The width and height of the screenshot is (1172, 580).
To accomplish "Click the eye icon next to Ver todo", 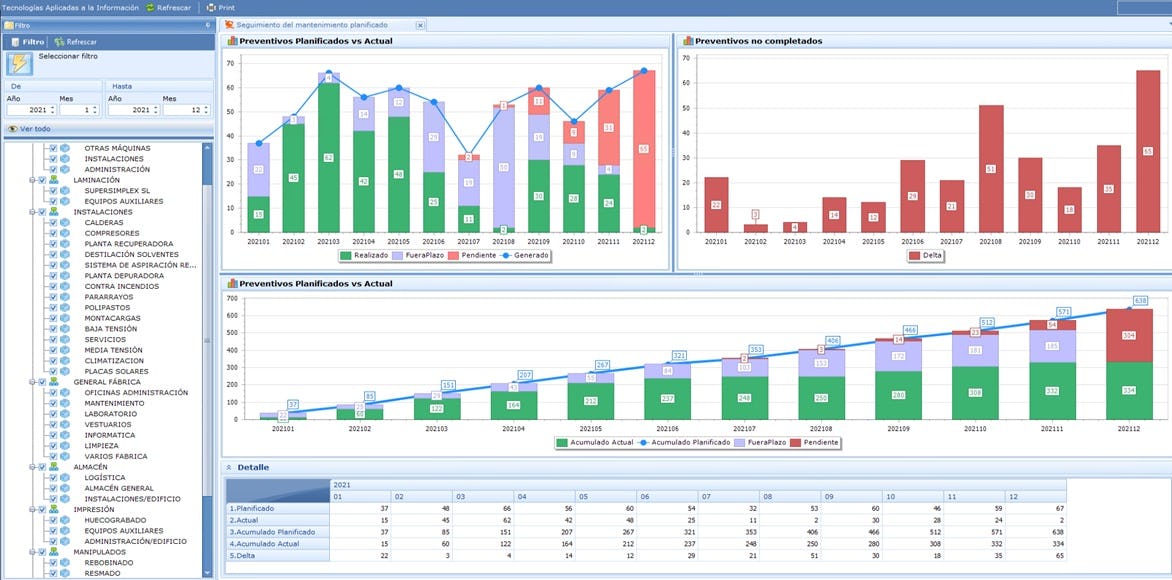I will tap(11, 128).
